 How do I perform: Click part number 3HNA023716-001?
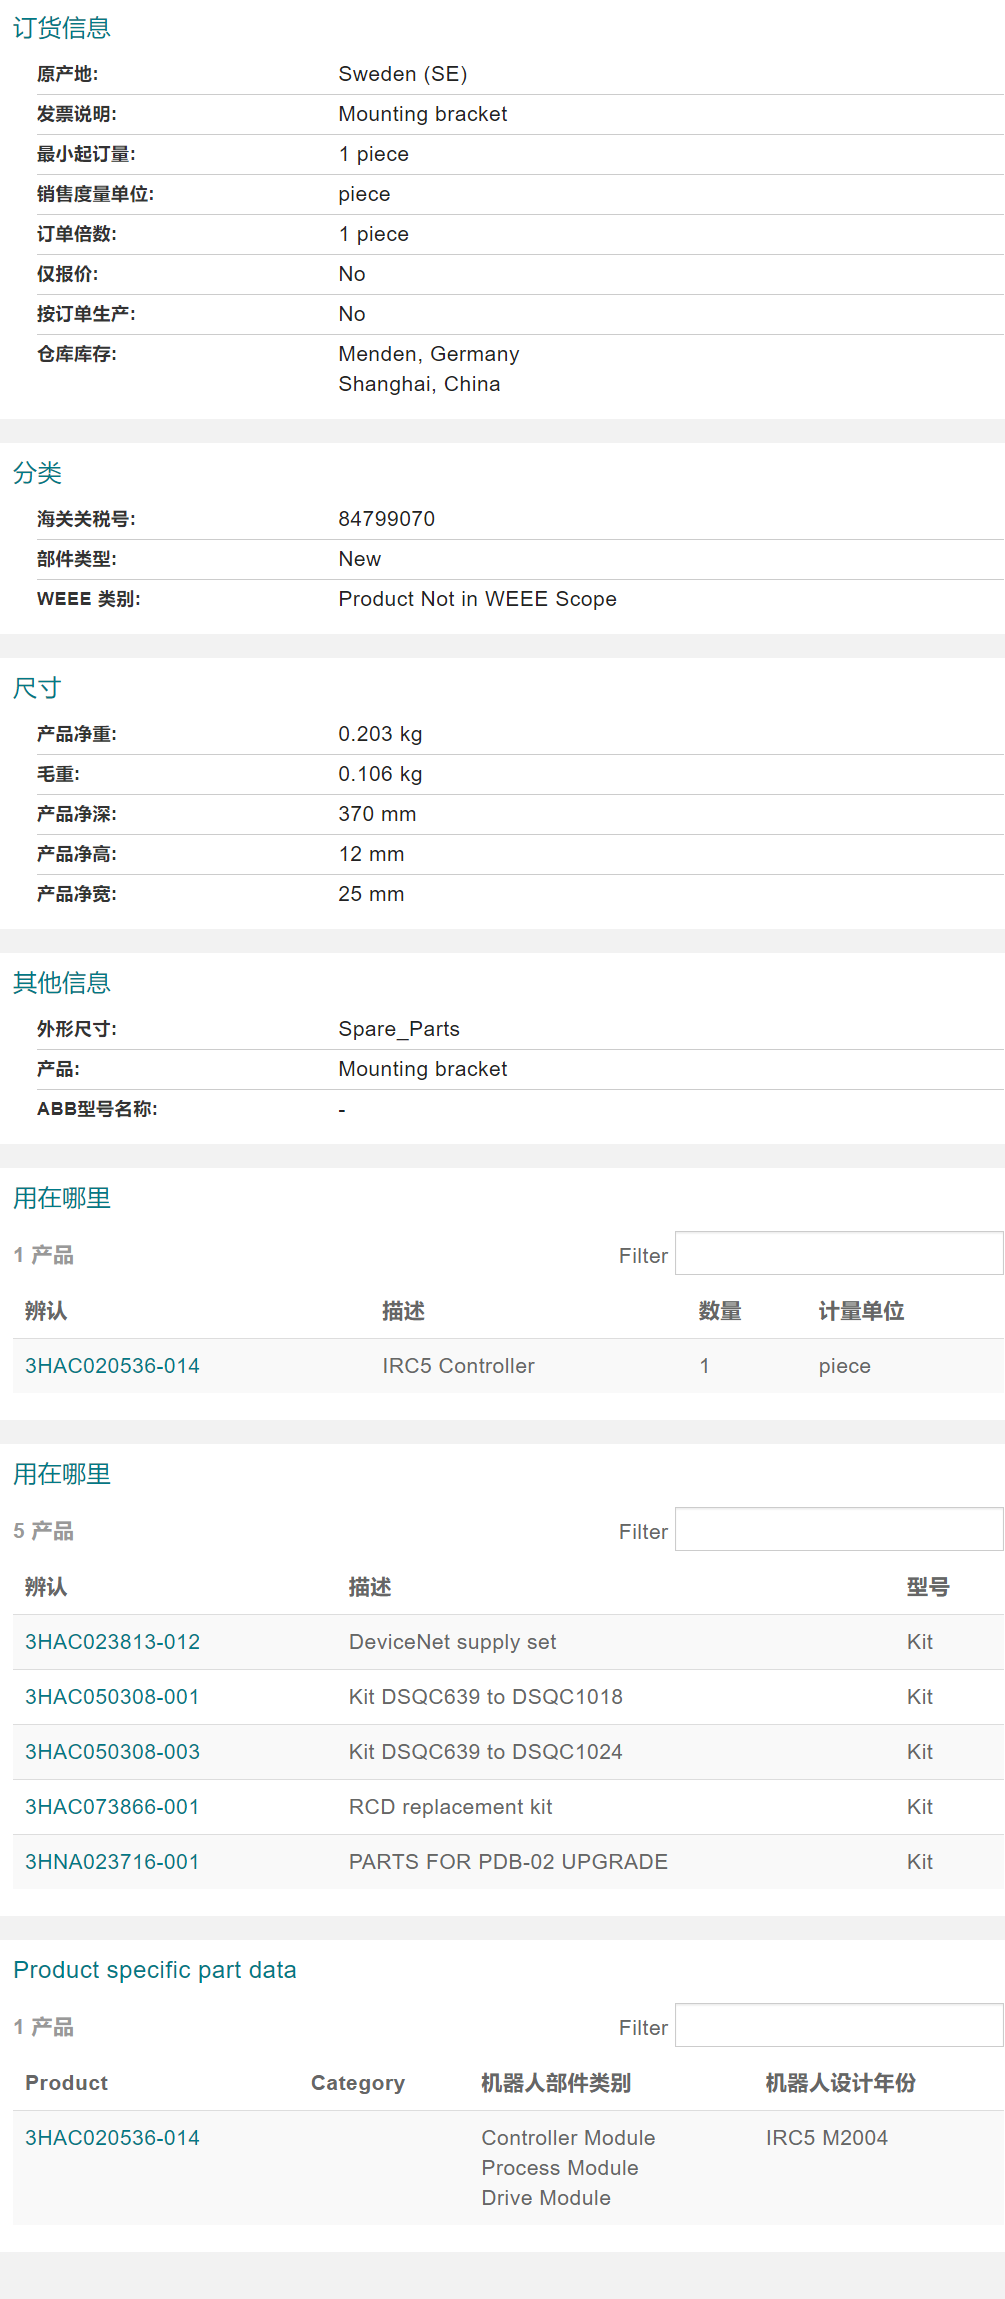(x=112, y=1862)
